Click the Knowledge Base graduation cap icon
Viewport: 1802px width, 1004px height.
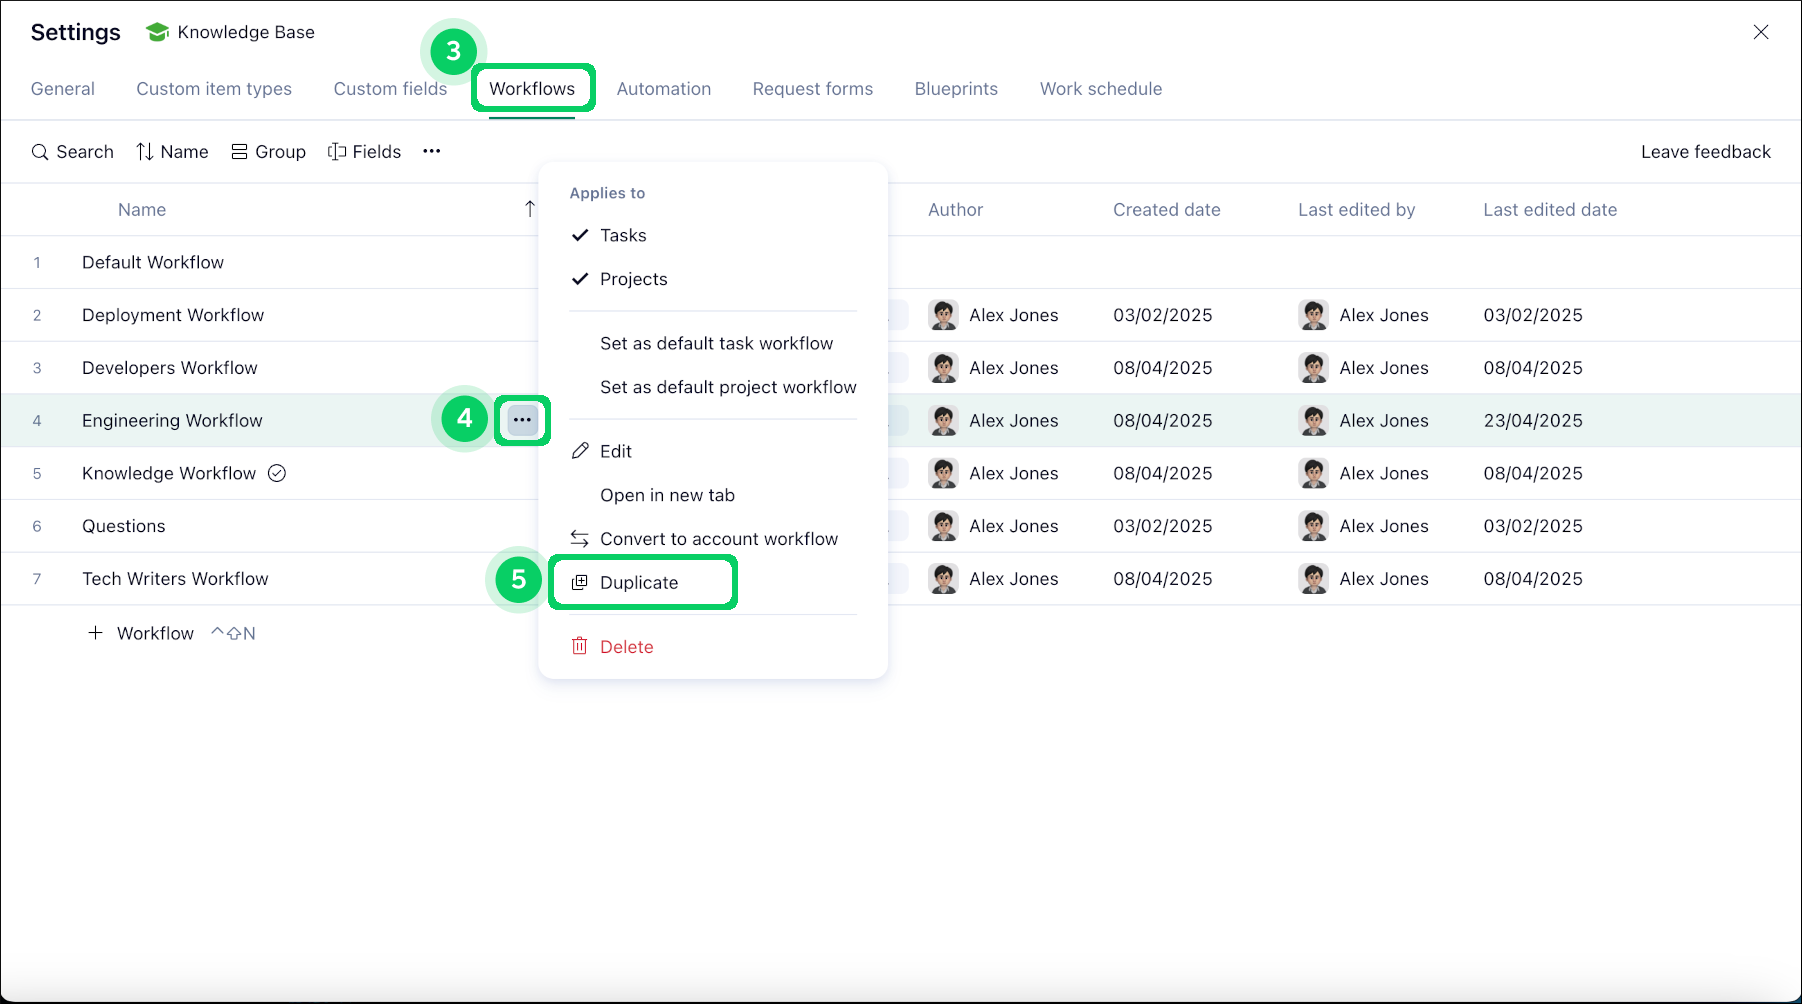pyautogui.click(x=157, y=31)
